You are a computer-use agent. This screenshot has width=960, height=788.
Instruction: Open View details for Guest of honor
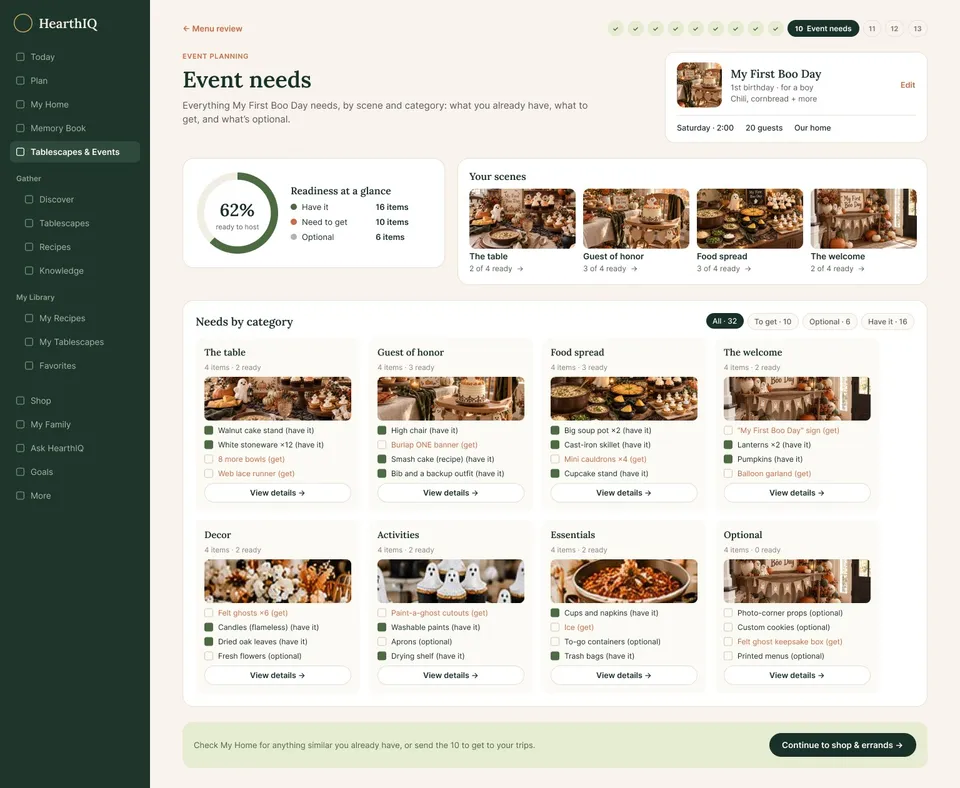click(451, 493)
